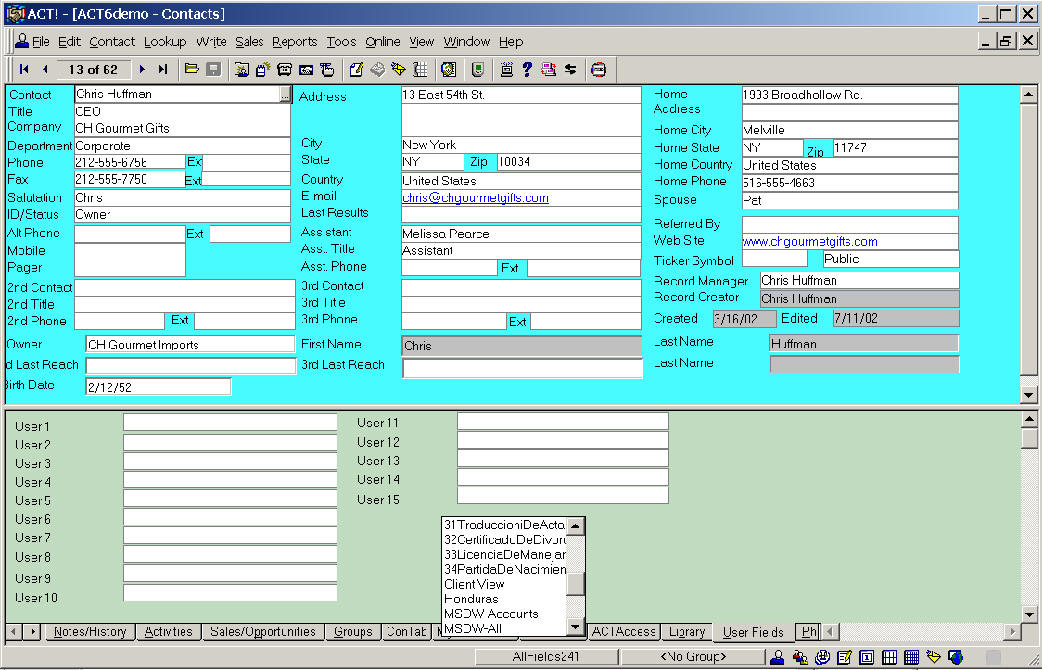Open the Sales menu

[249, 42]
